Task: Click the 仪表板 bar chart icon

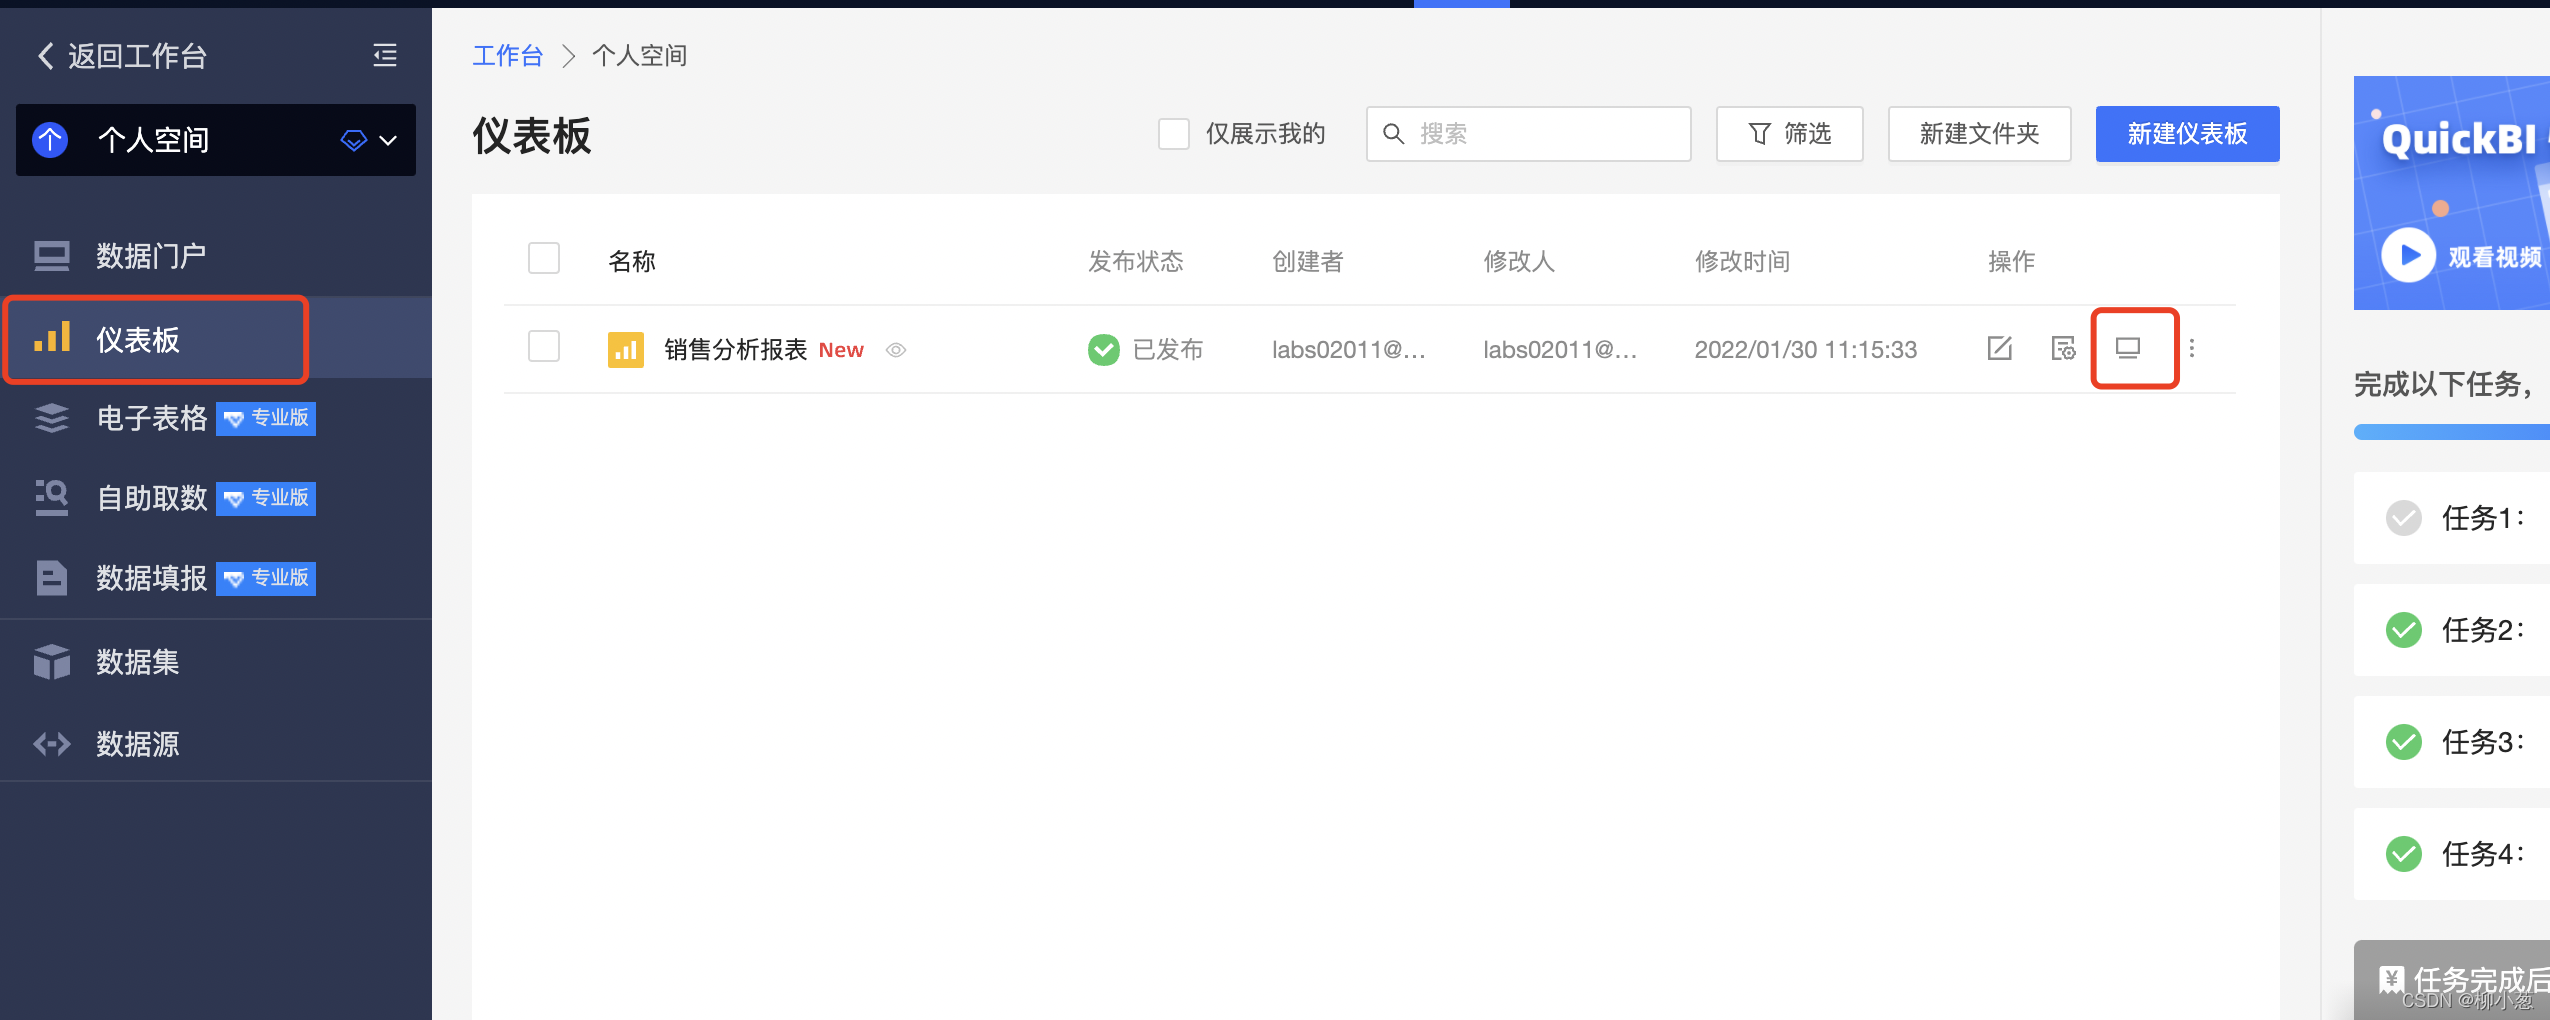Action: point(52,338)
